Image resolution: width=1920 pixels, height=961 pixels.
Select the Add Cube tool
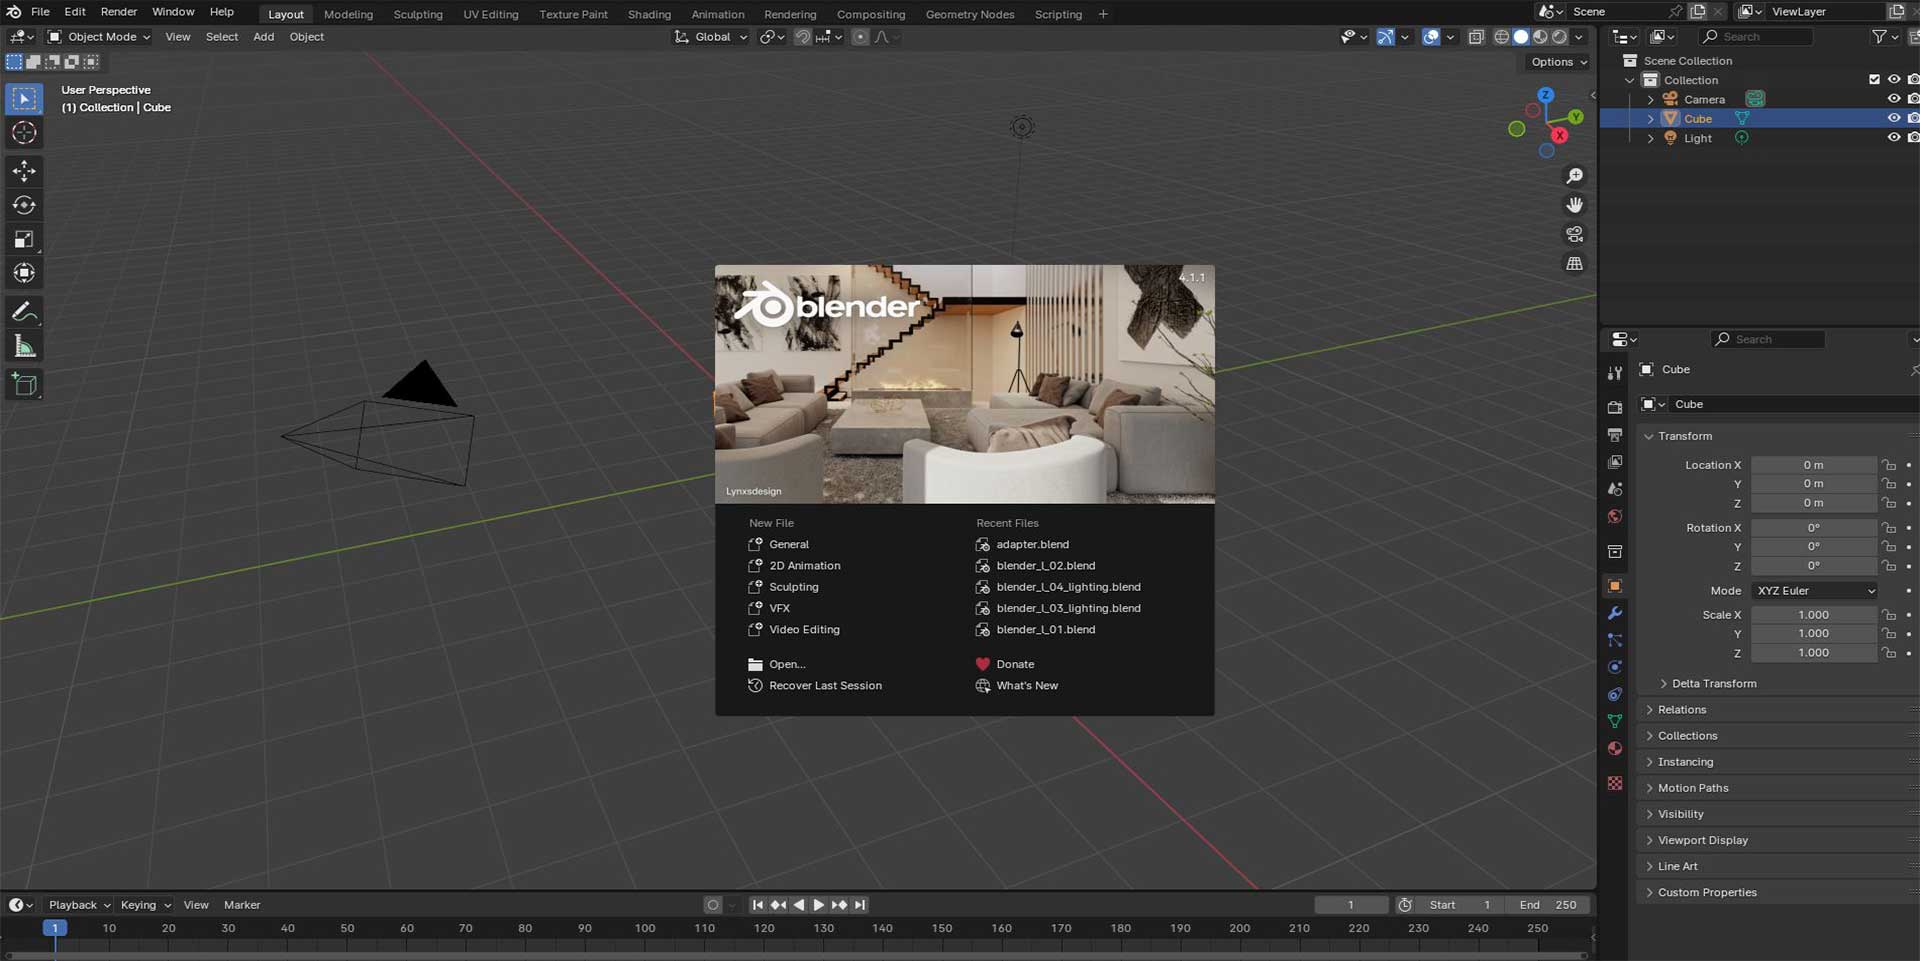[x=24, y=385]
